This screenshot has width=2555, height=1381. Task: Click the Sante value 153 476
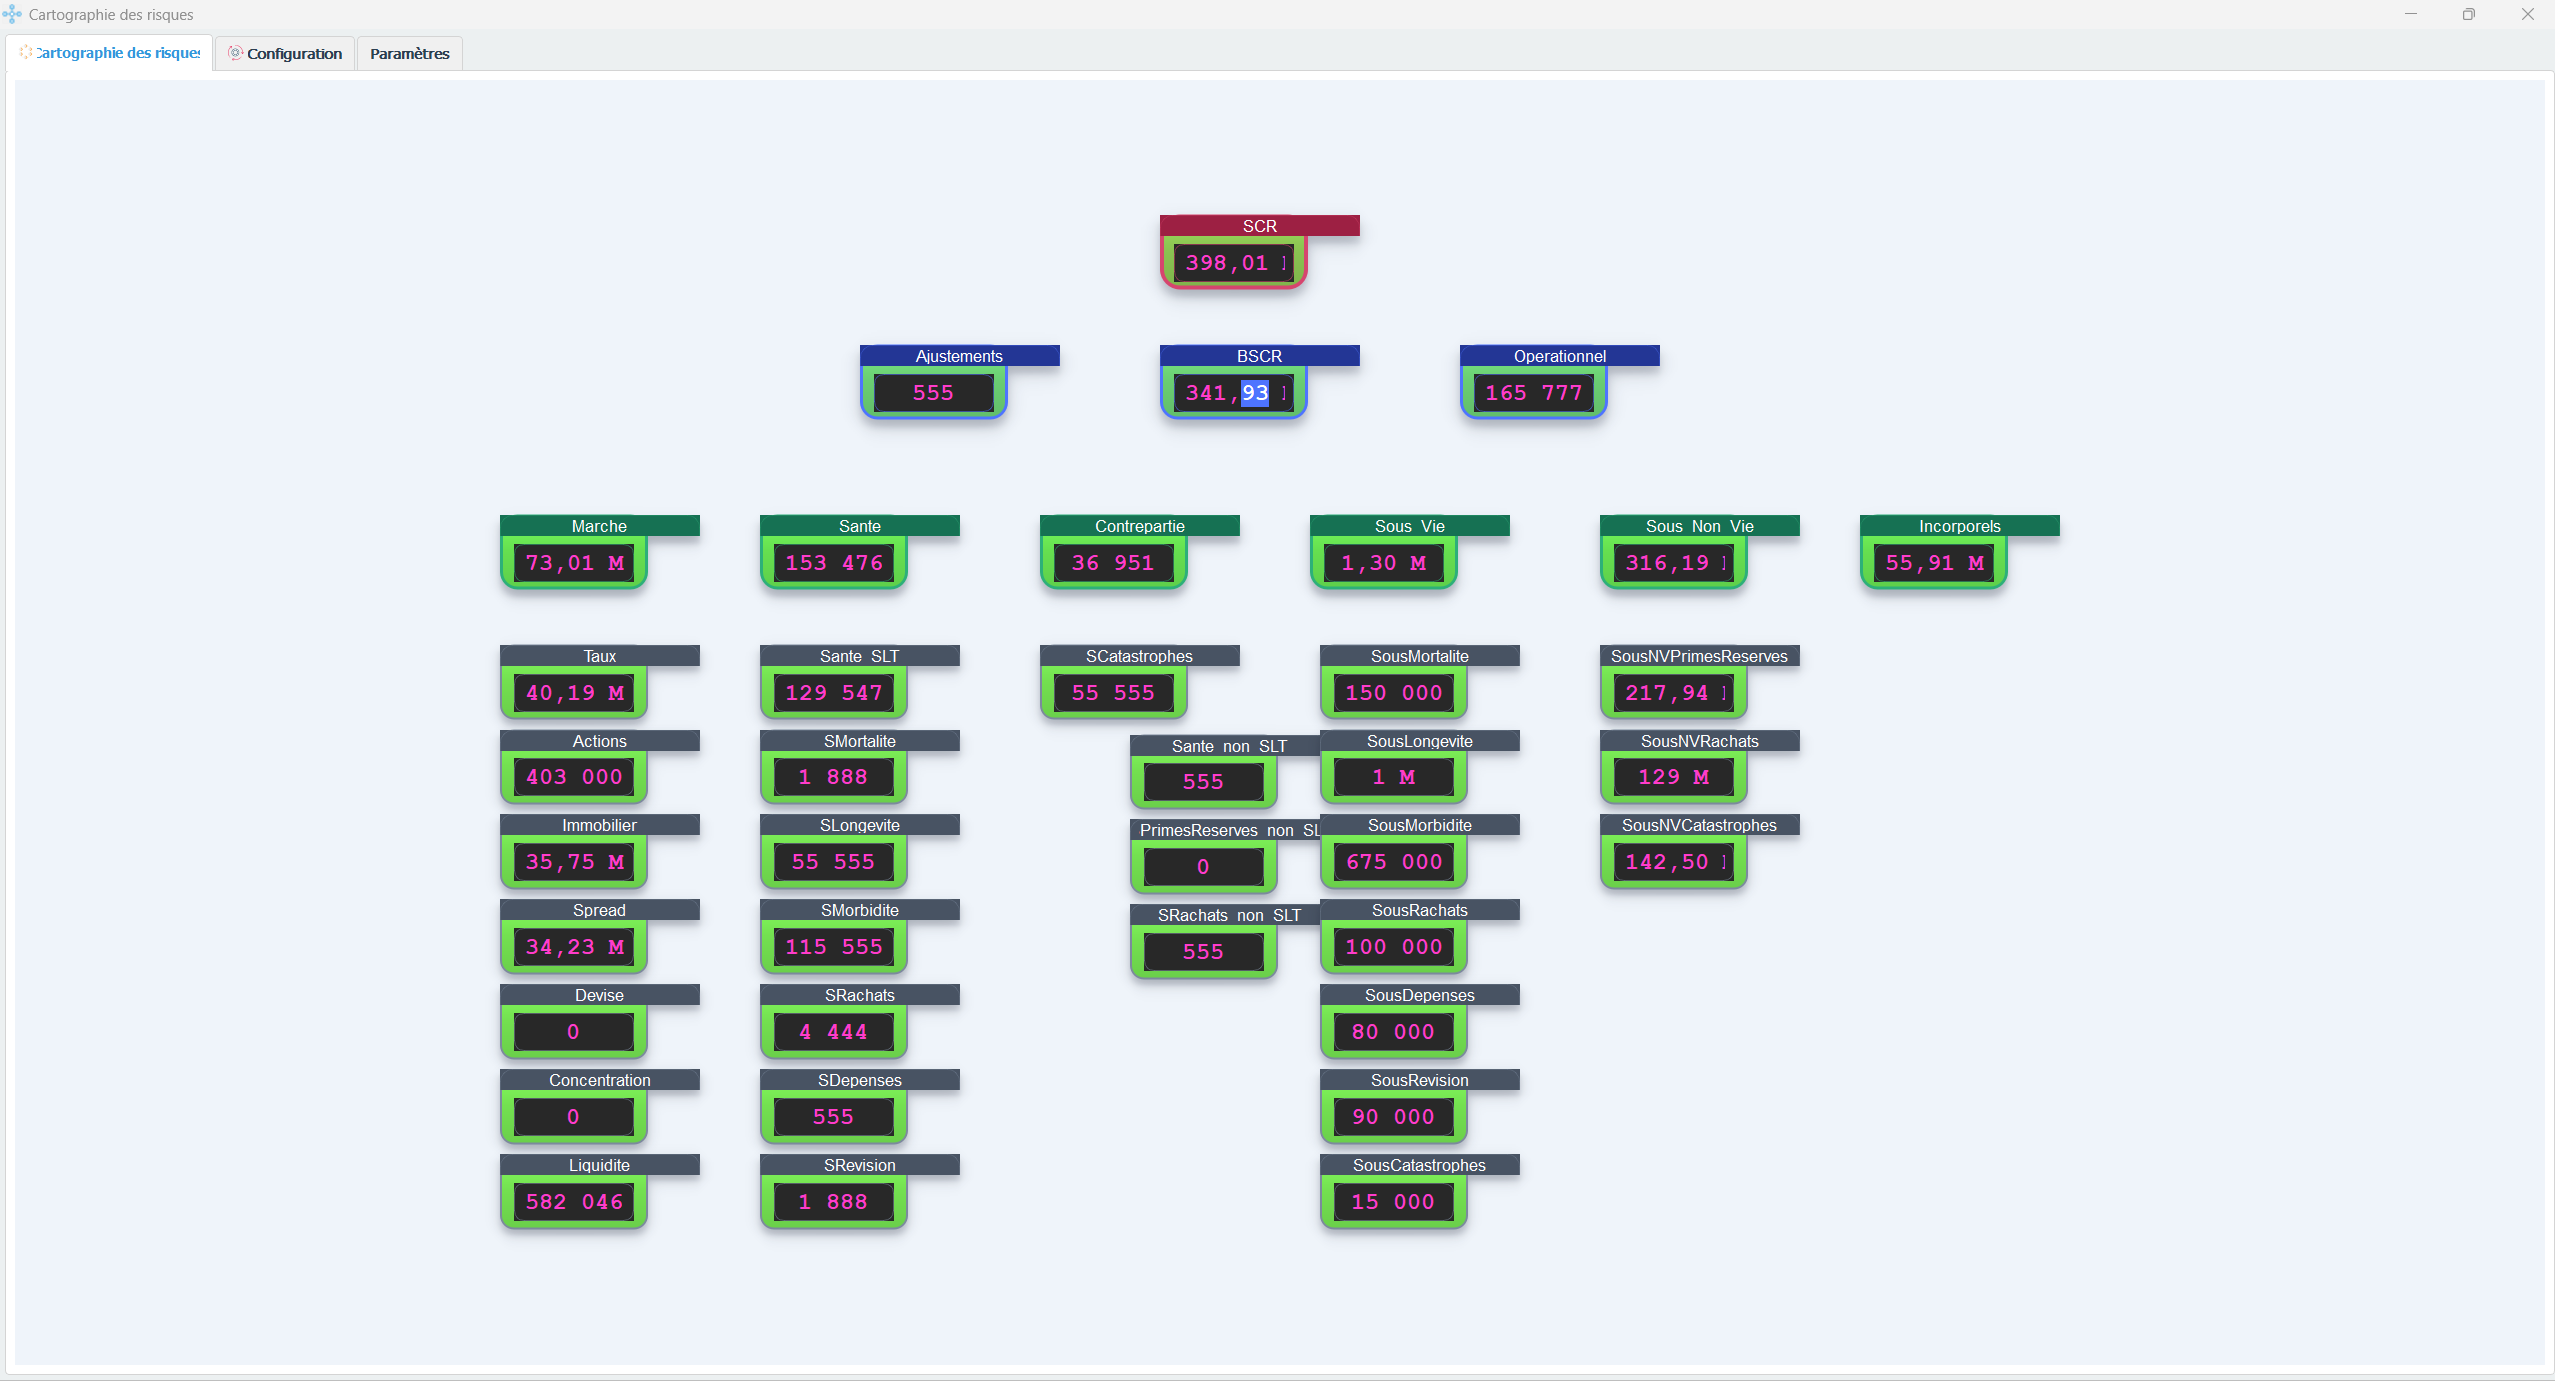[834, 563]
